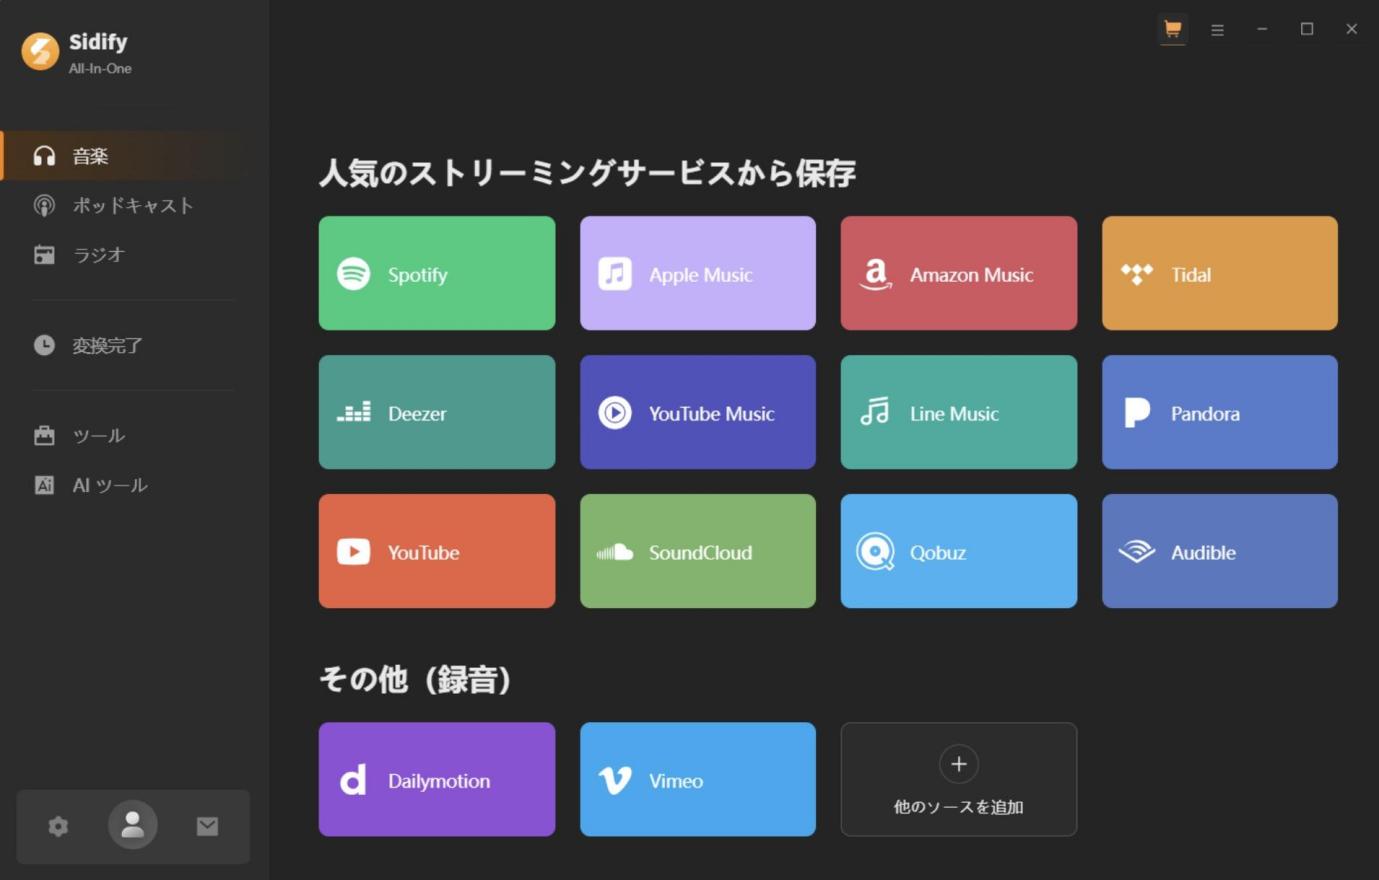Viewport: 1379px width, 880px height.
Task: Open the hamburger menu in title bar
Action: 1217,30
